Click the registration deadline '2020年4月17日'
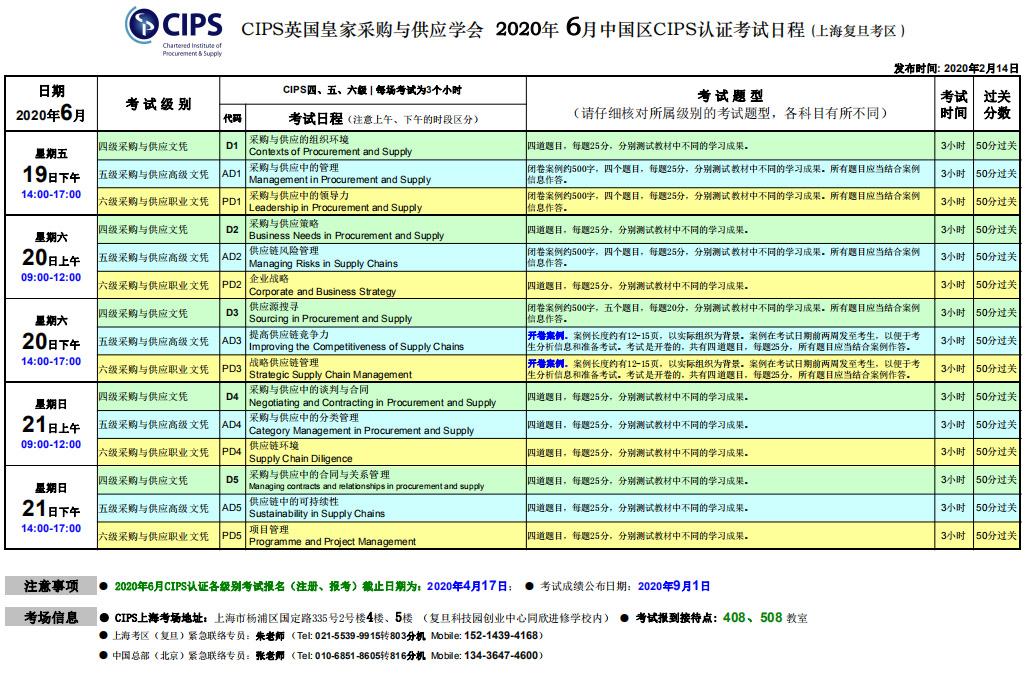The width and height of the screenshot is (1027, 674). click(467, 586)
